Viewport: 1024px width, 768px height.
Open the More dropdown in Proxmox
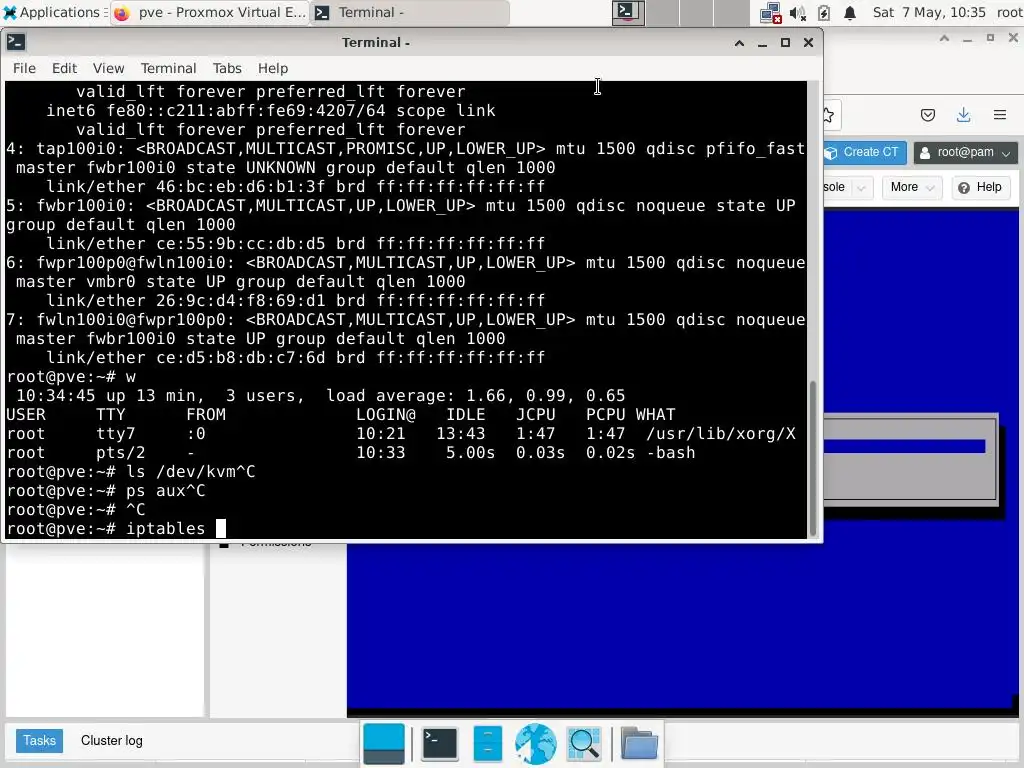pyautogui.click(x=912, y=187)
